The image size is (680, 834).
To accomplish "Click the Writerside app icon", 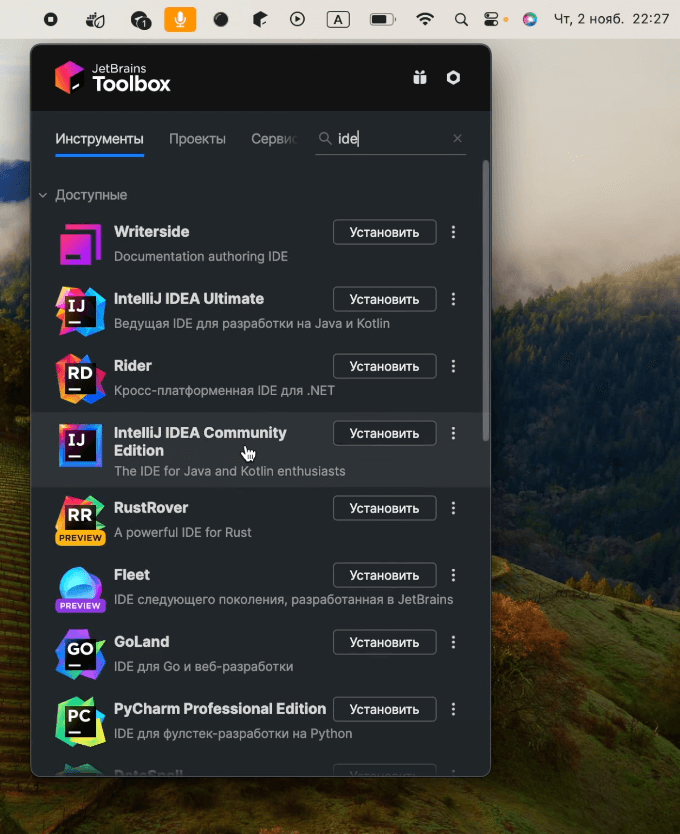I will tap(80, 244).
